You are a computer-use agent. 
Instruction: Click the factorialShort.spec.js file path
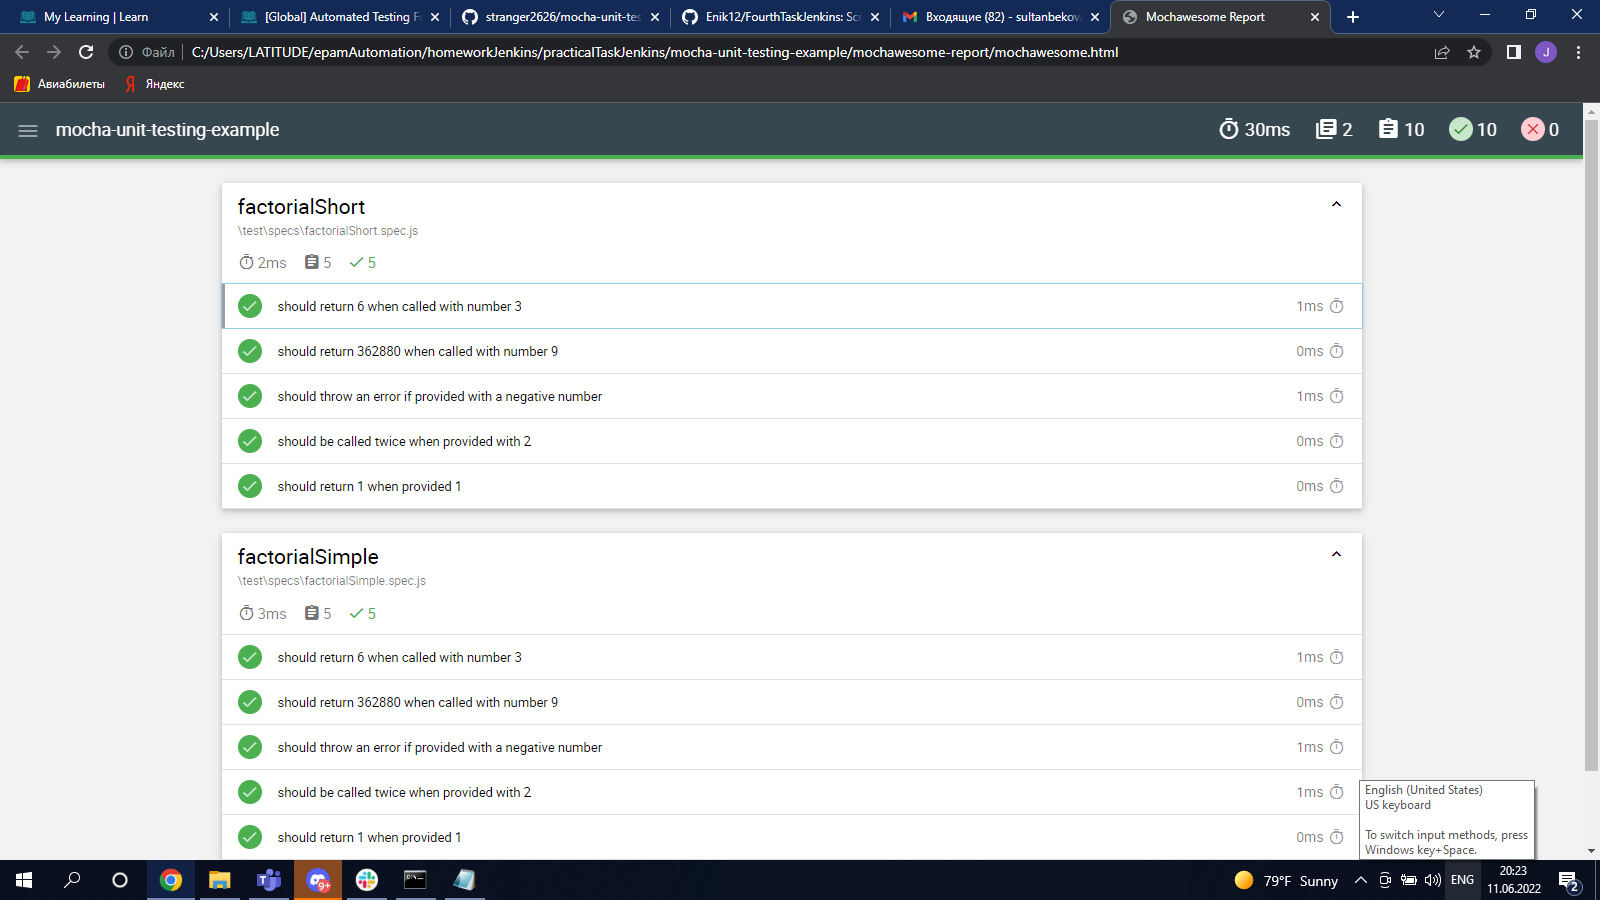coord(328,231)
